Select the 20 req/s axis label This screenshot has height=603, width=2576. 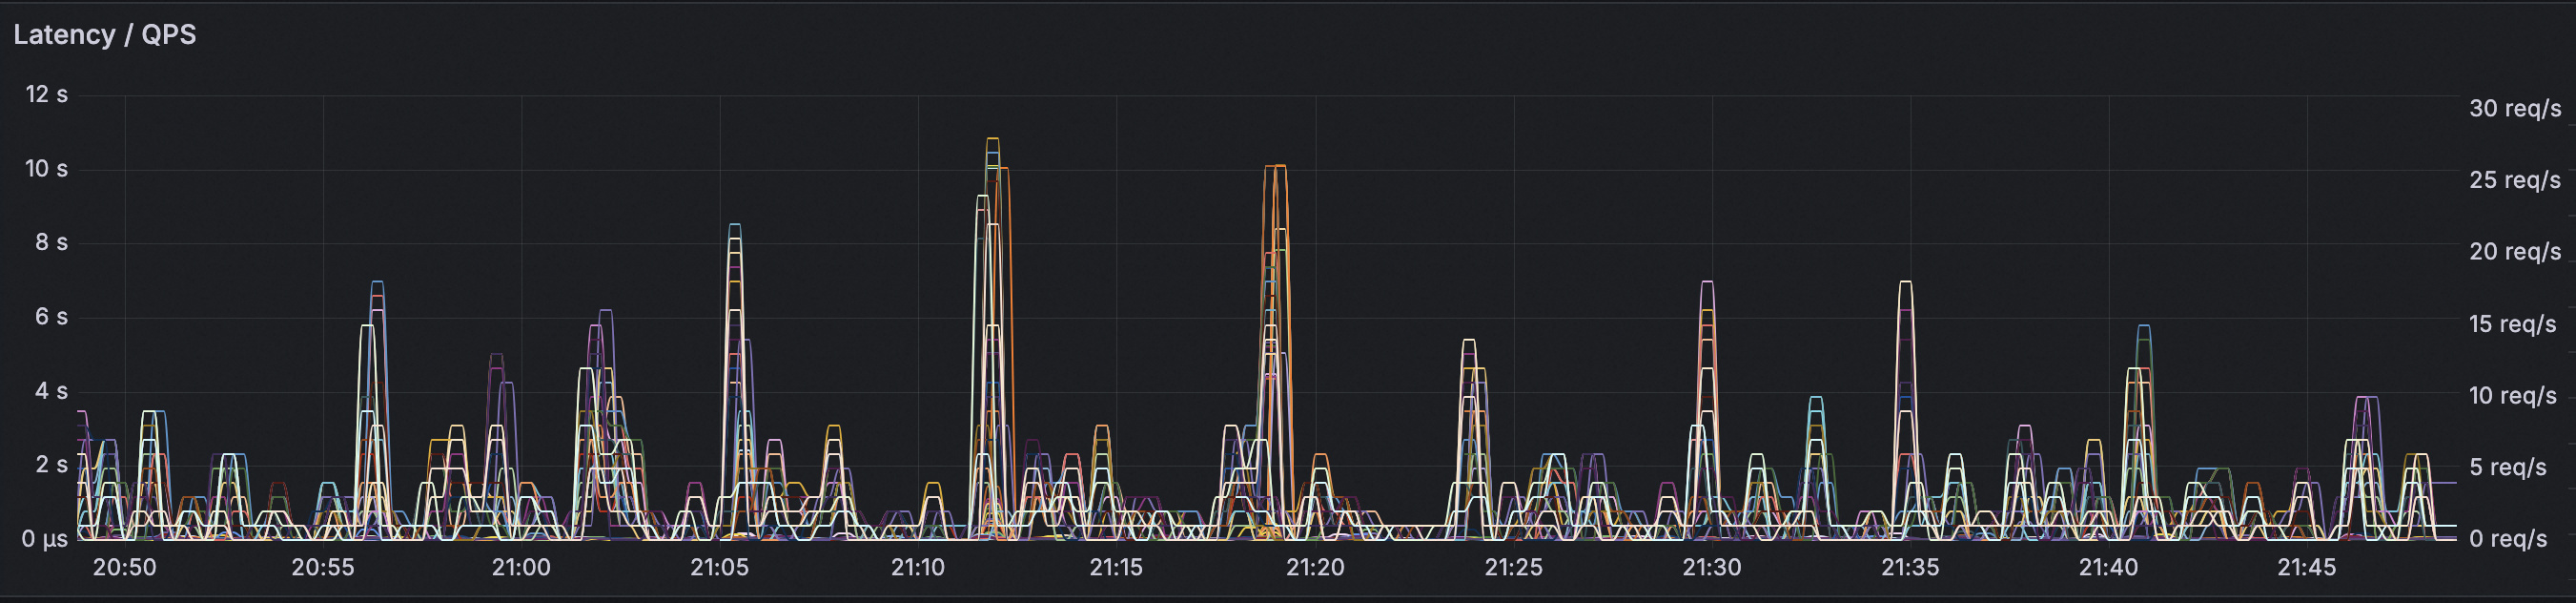point(2515,251)
